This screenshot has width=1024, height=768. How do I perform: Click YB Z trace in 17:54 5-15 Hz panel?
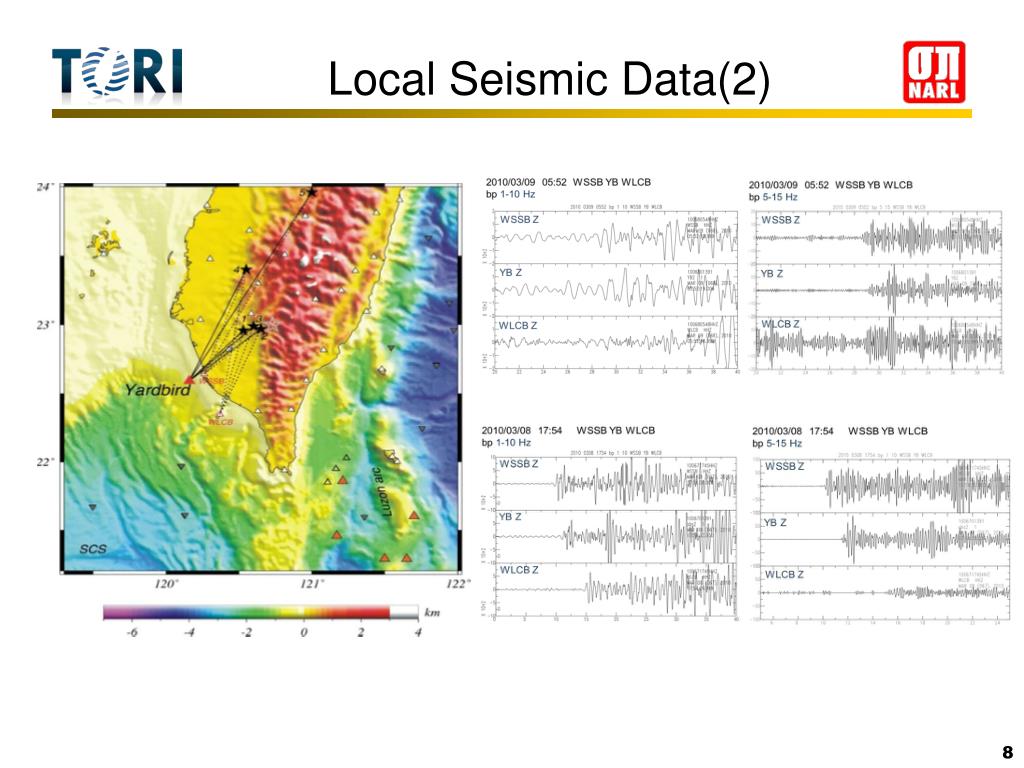885,539
